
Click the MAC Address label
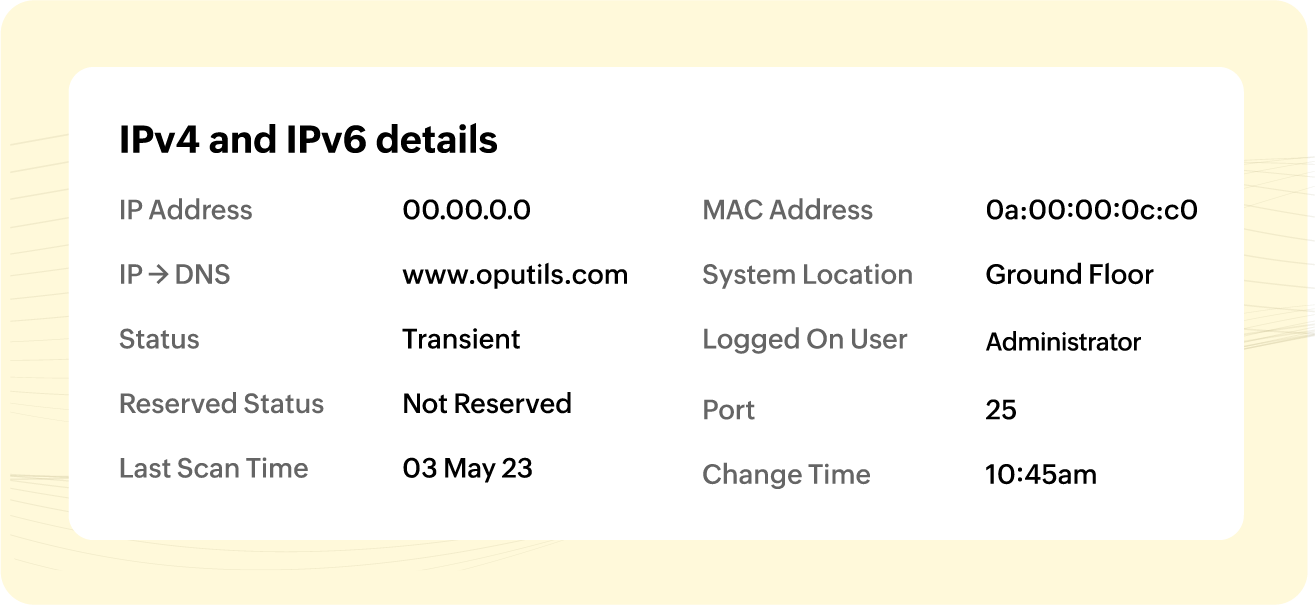coord(788,210)
